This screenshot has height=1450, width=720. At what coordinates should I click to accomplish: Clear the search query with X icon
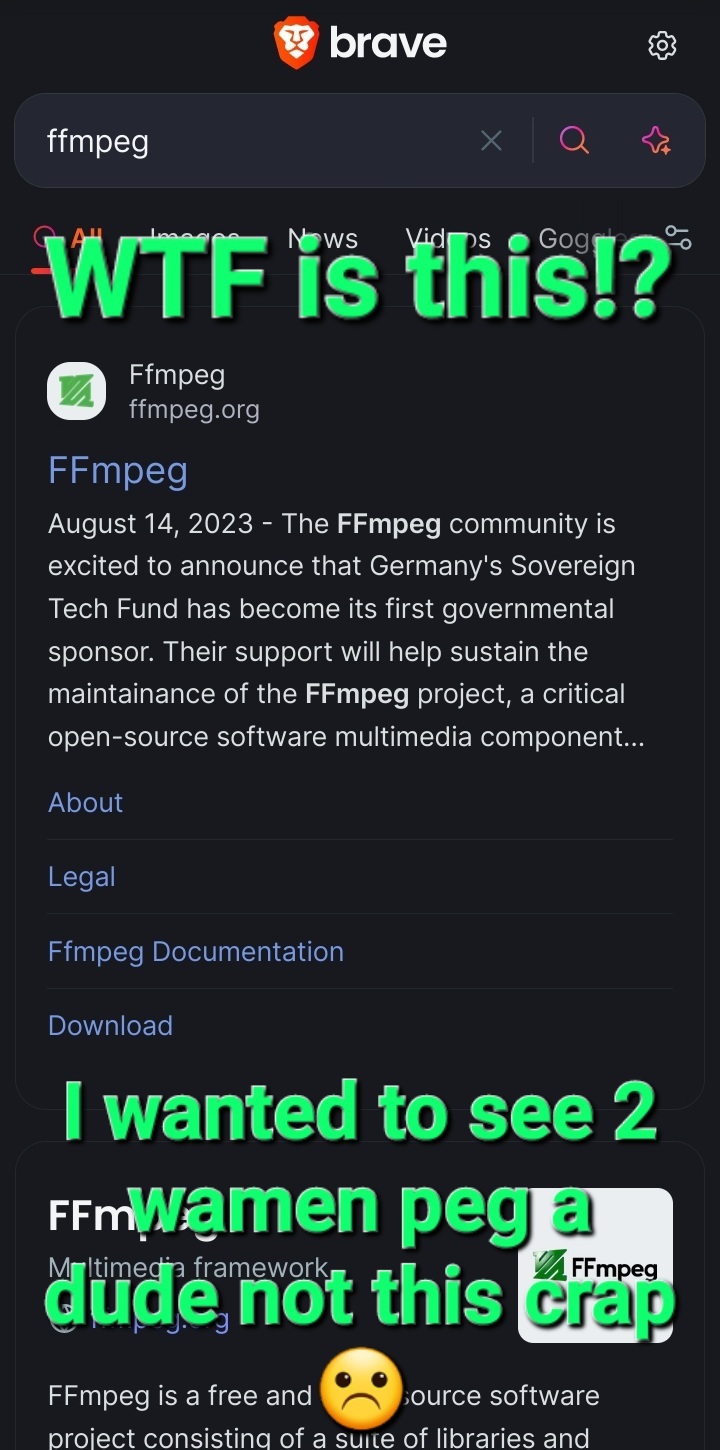click(x=491, y=141)
